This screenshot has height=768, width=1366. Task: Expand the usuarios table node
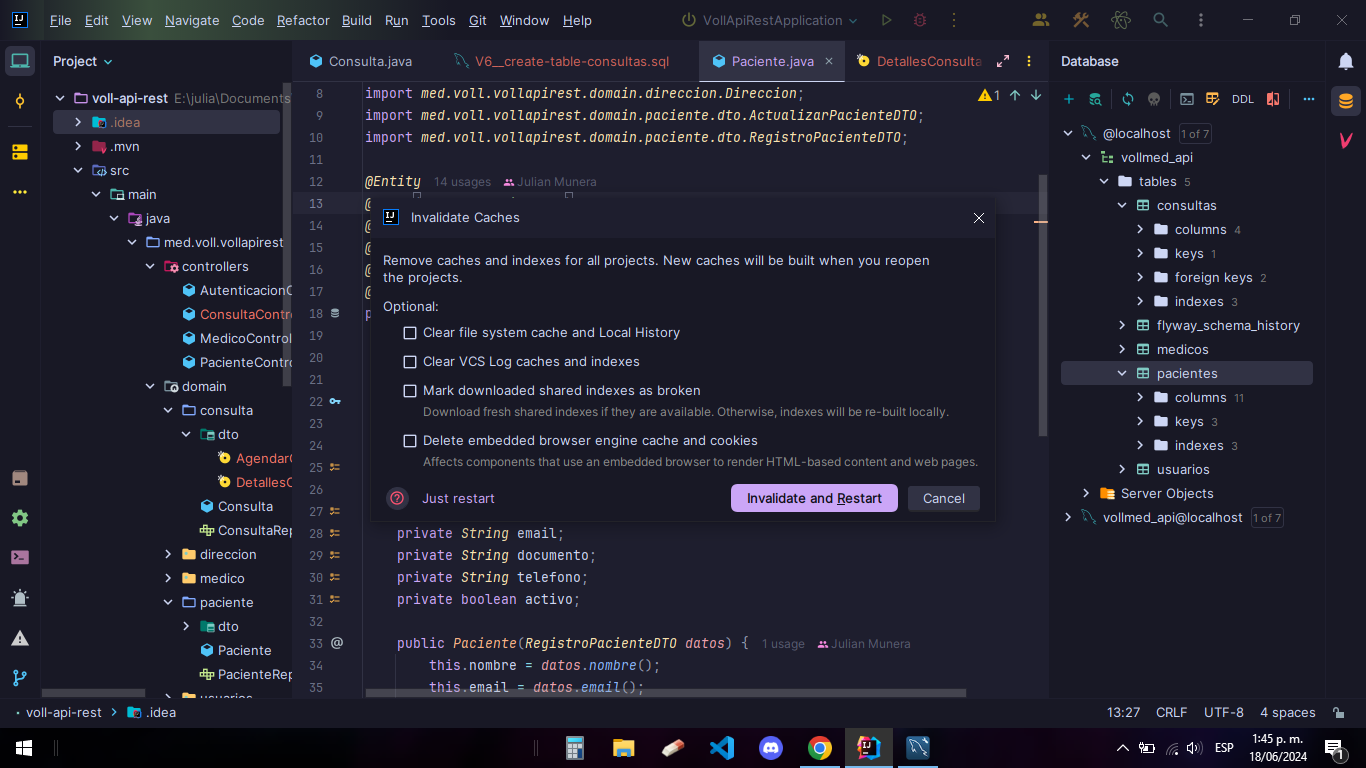tap(1122, 469)
